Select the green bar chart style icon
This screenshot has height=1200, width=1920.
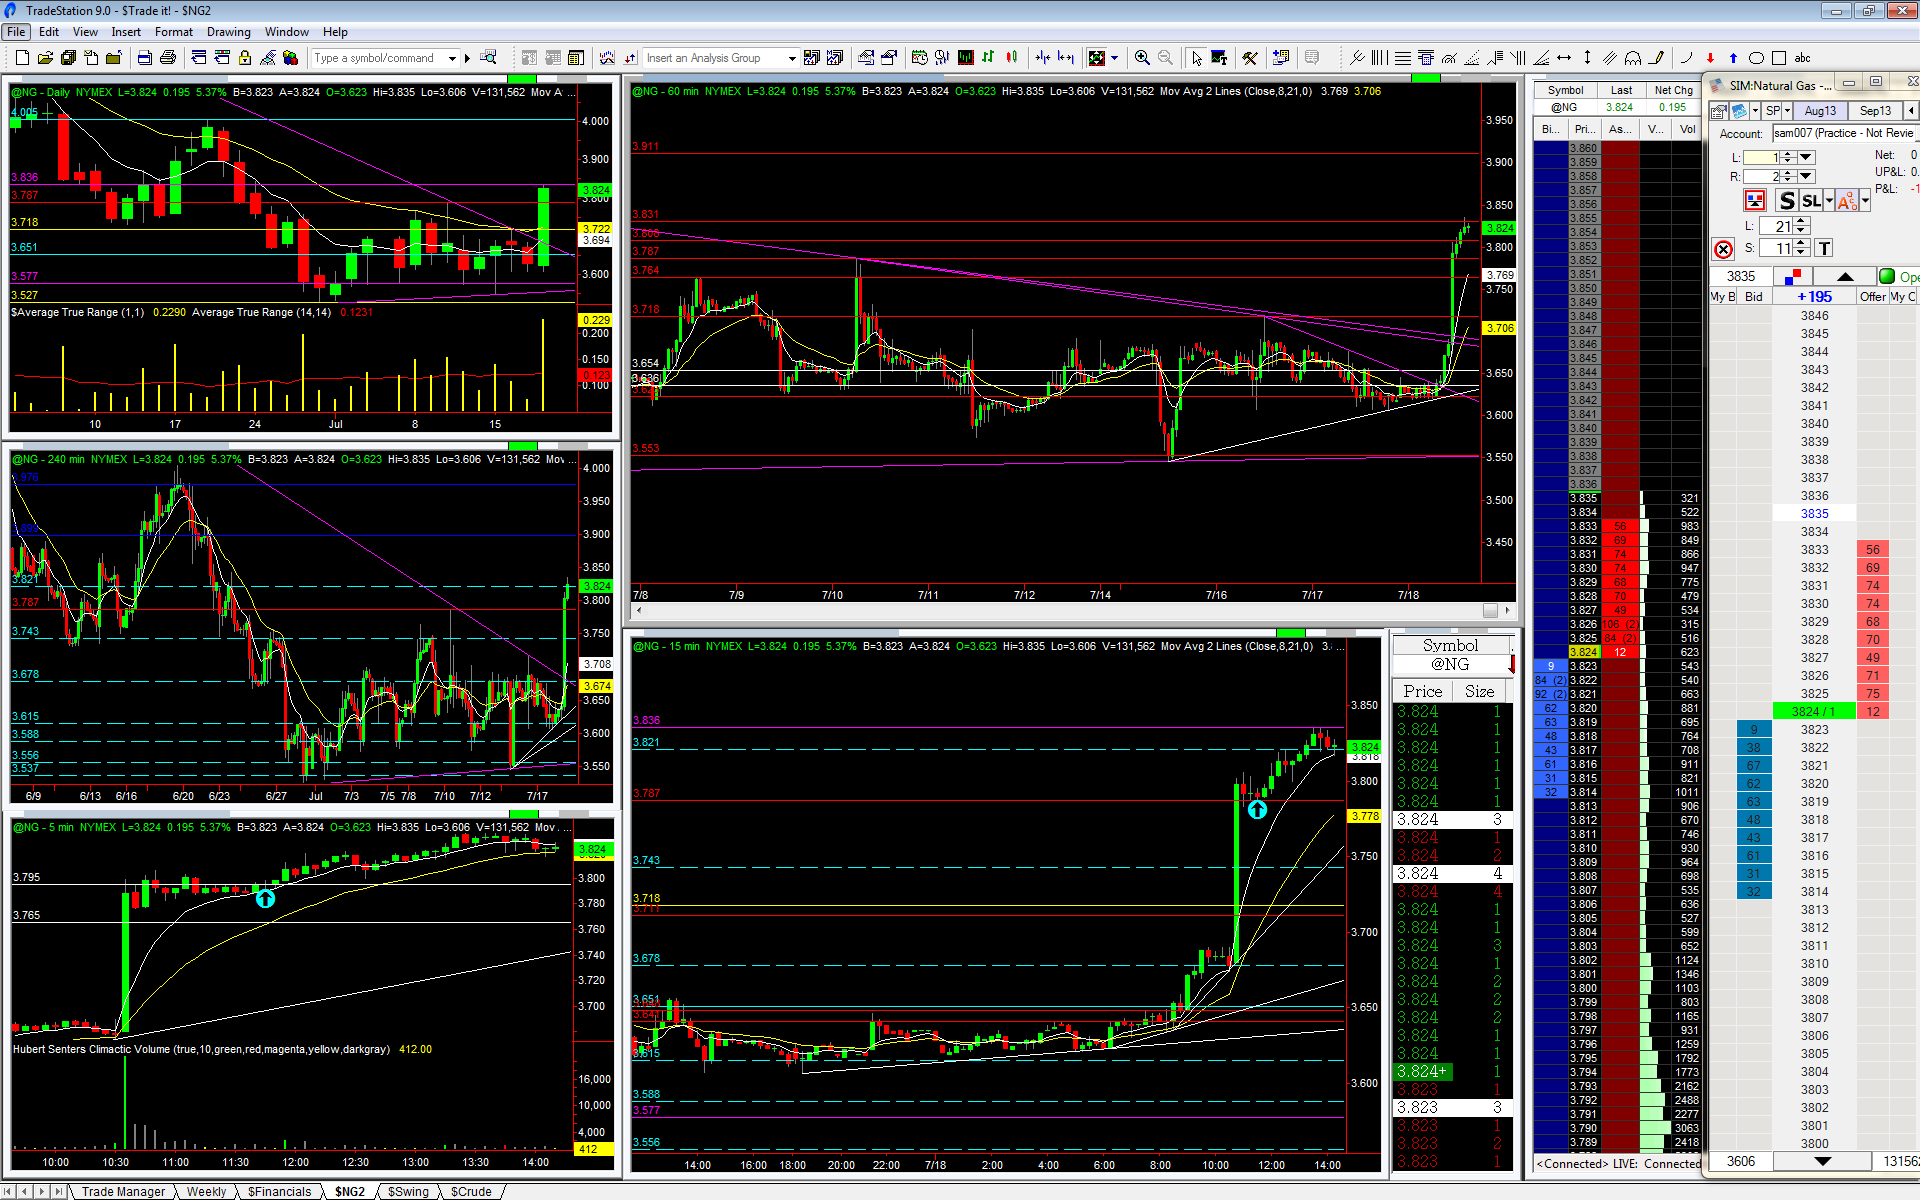click(x=988, y=58)
